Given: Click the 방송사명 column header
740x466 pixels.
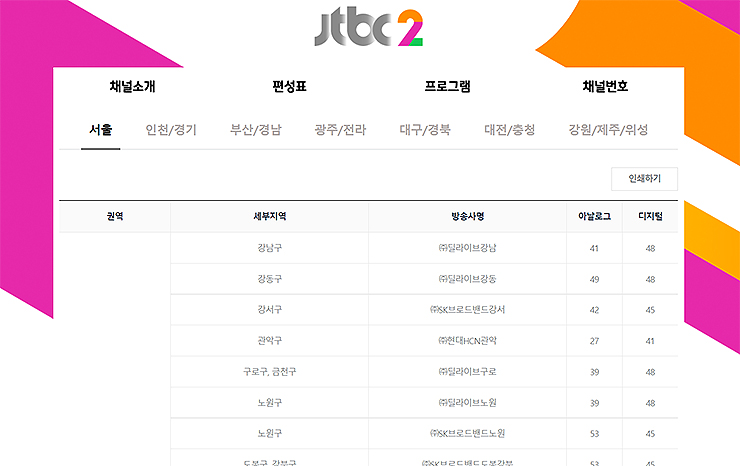Looking at the screenshot, I should 467,216.
